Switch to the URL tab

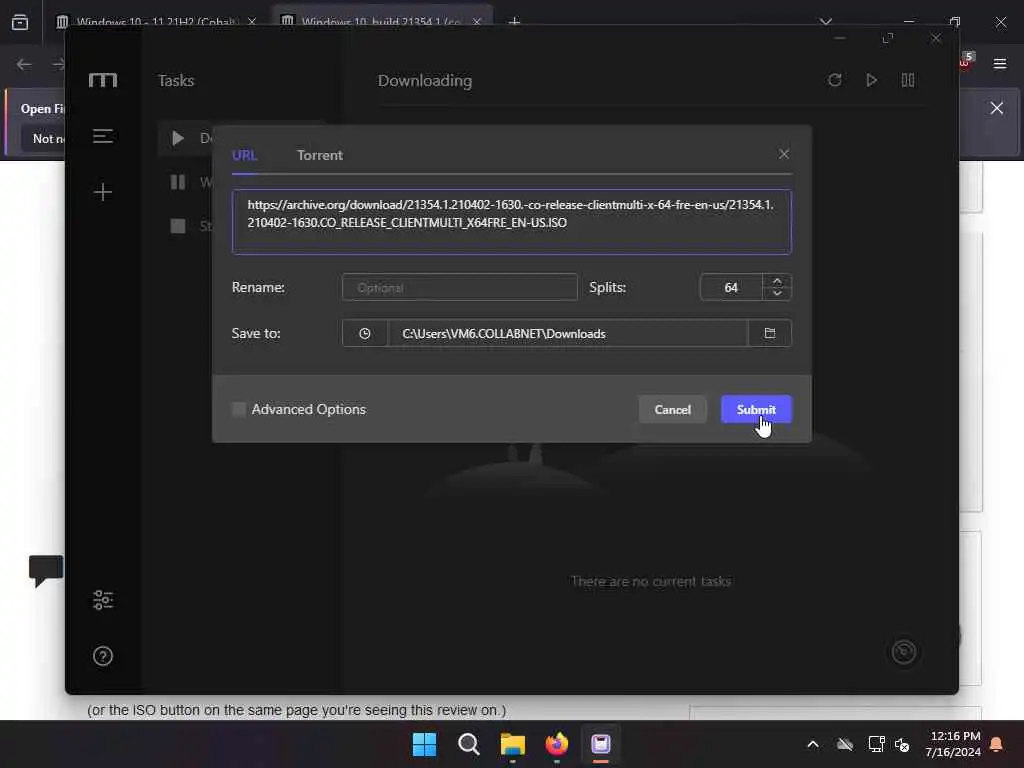pos(244,155)
